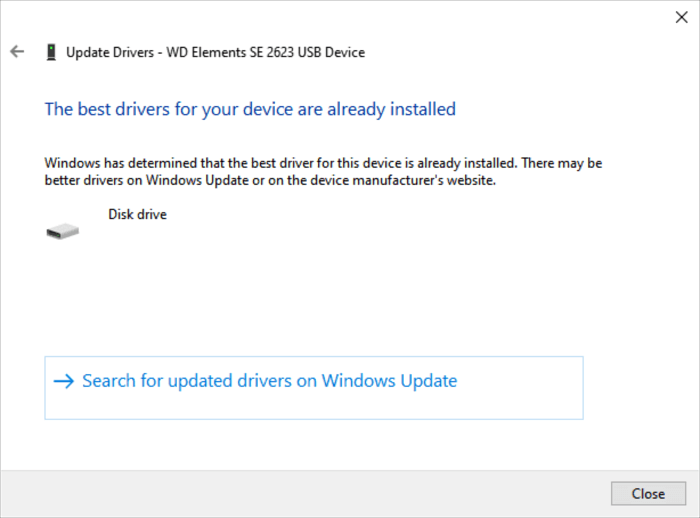Click the blue arrow beside the search link
The image size is (700, 518).
63,381
